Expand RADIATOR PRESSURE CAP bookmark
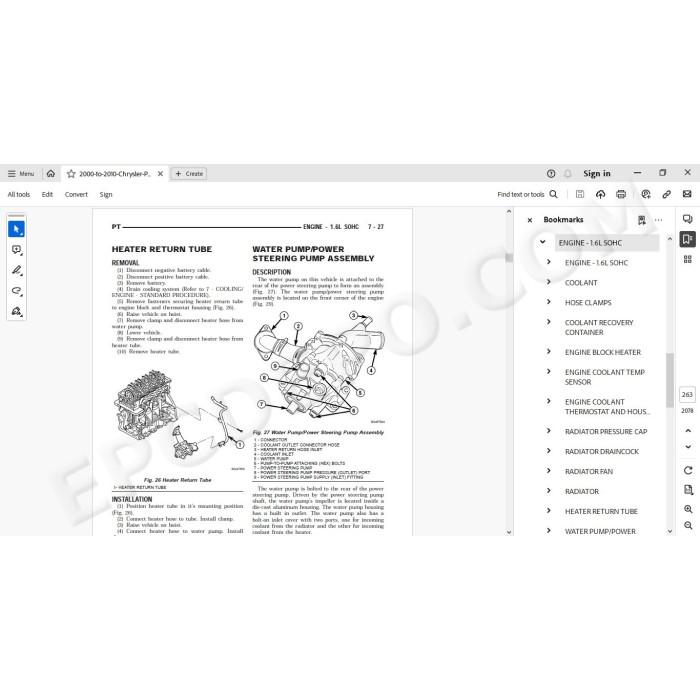700x700 pixels. click(549, 430)
